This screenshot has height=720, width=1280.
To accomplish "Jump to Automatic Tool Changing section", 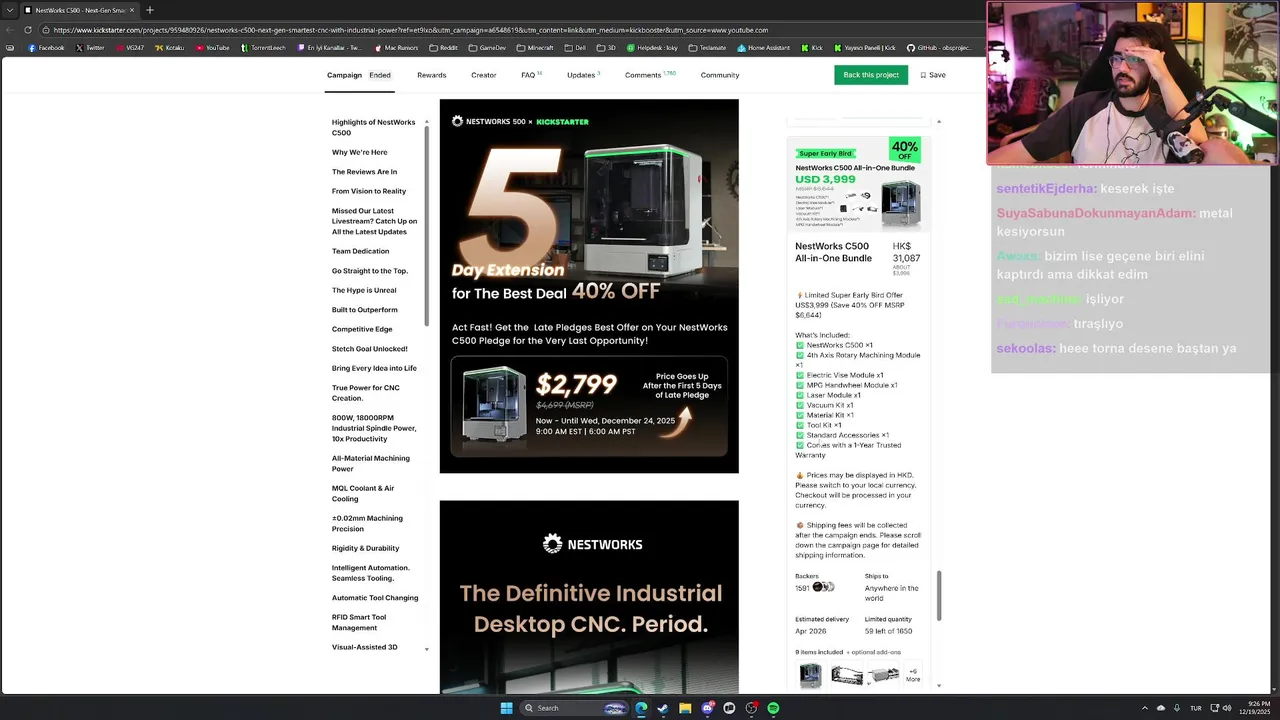I will point(375,598).
